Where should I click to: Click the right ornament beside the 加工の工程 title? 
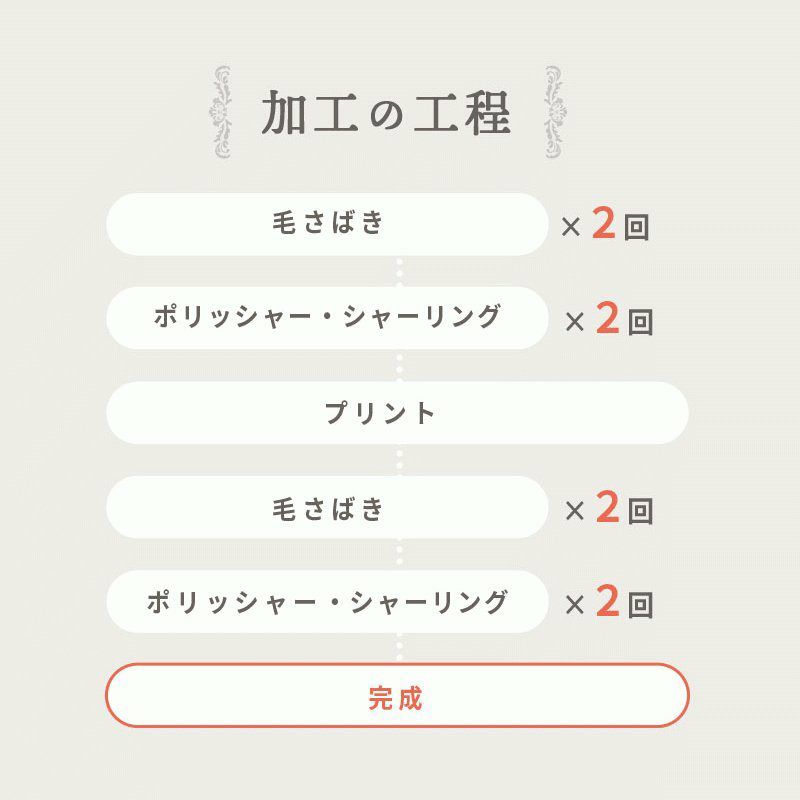tap(553, 111)
